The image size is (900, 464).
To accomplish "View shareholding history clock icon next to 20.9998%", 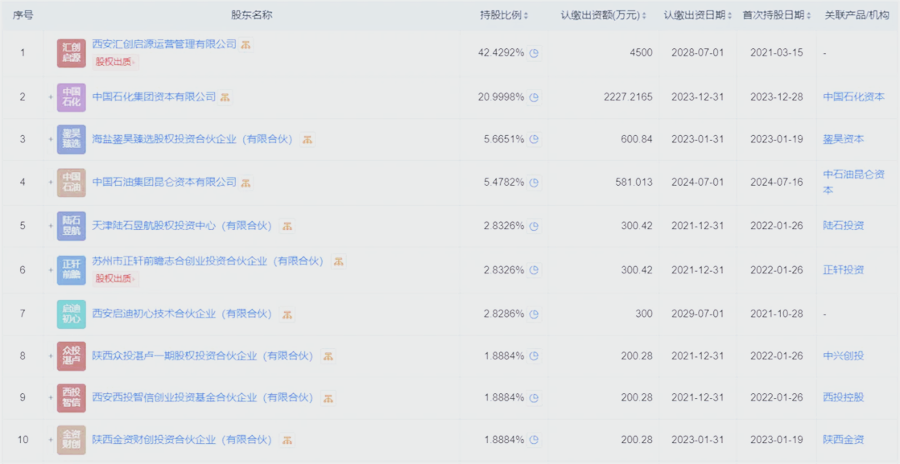I will (x=534, y=98).
